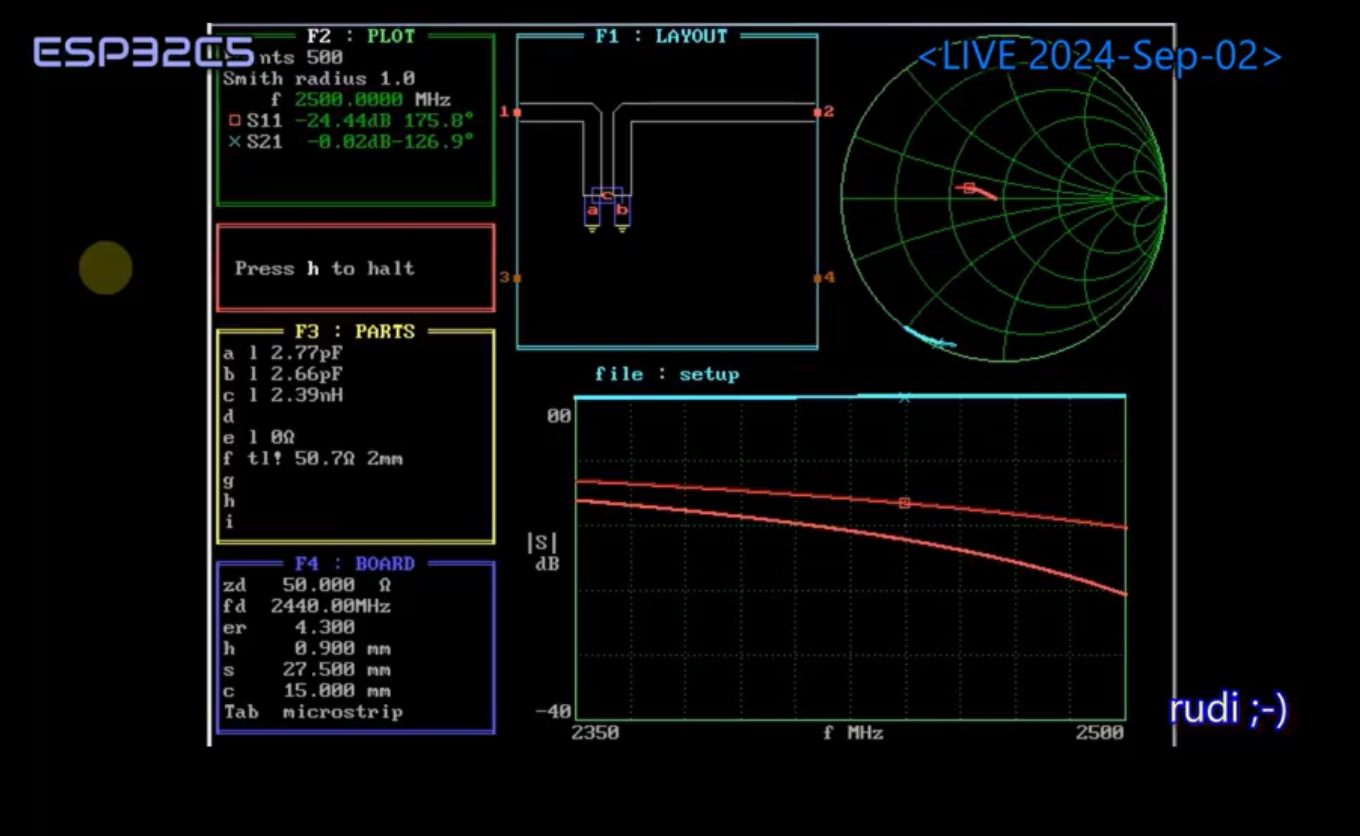This screenshot has height=836, width=1360.
Task: Select capacitor part b in the layout
Action: tap(622, 211)
